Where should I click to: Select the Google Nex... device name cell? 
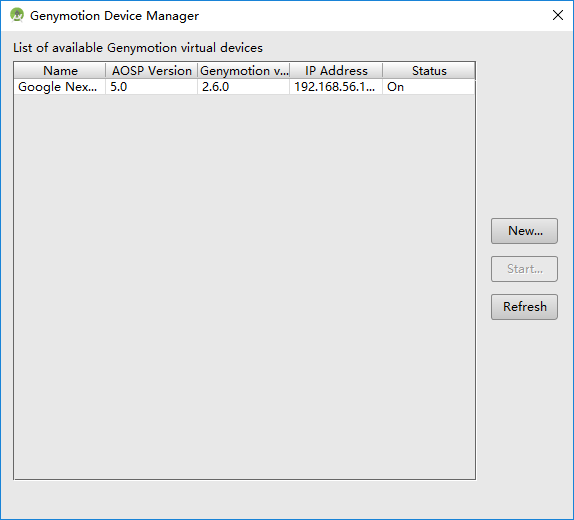[x=60, y=87]
